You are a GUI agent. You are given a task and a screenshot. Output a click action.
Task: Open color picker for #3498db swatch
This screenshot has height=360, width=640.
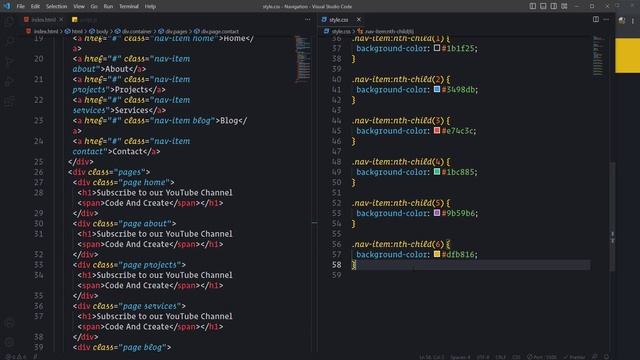[x=437, y=89]
